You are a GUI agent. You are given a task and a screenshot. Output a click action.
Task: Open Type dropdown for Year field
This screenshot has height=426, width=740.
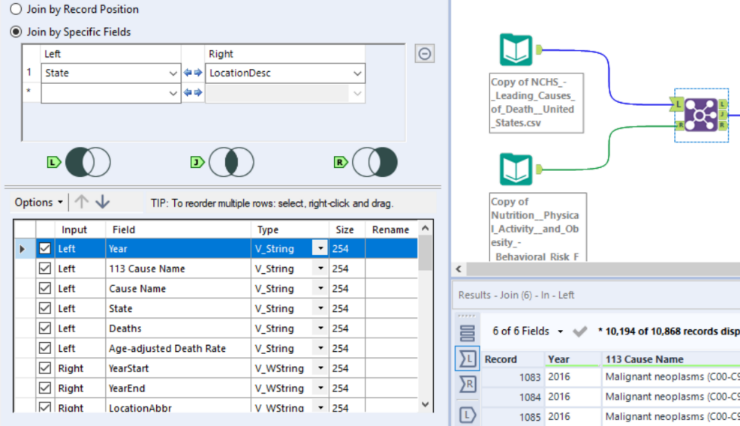[320, 249]
